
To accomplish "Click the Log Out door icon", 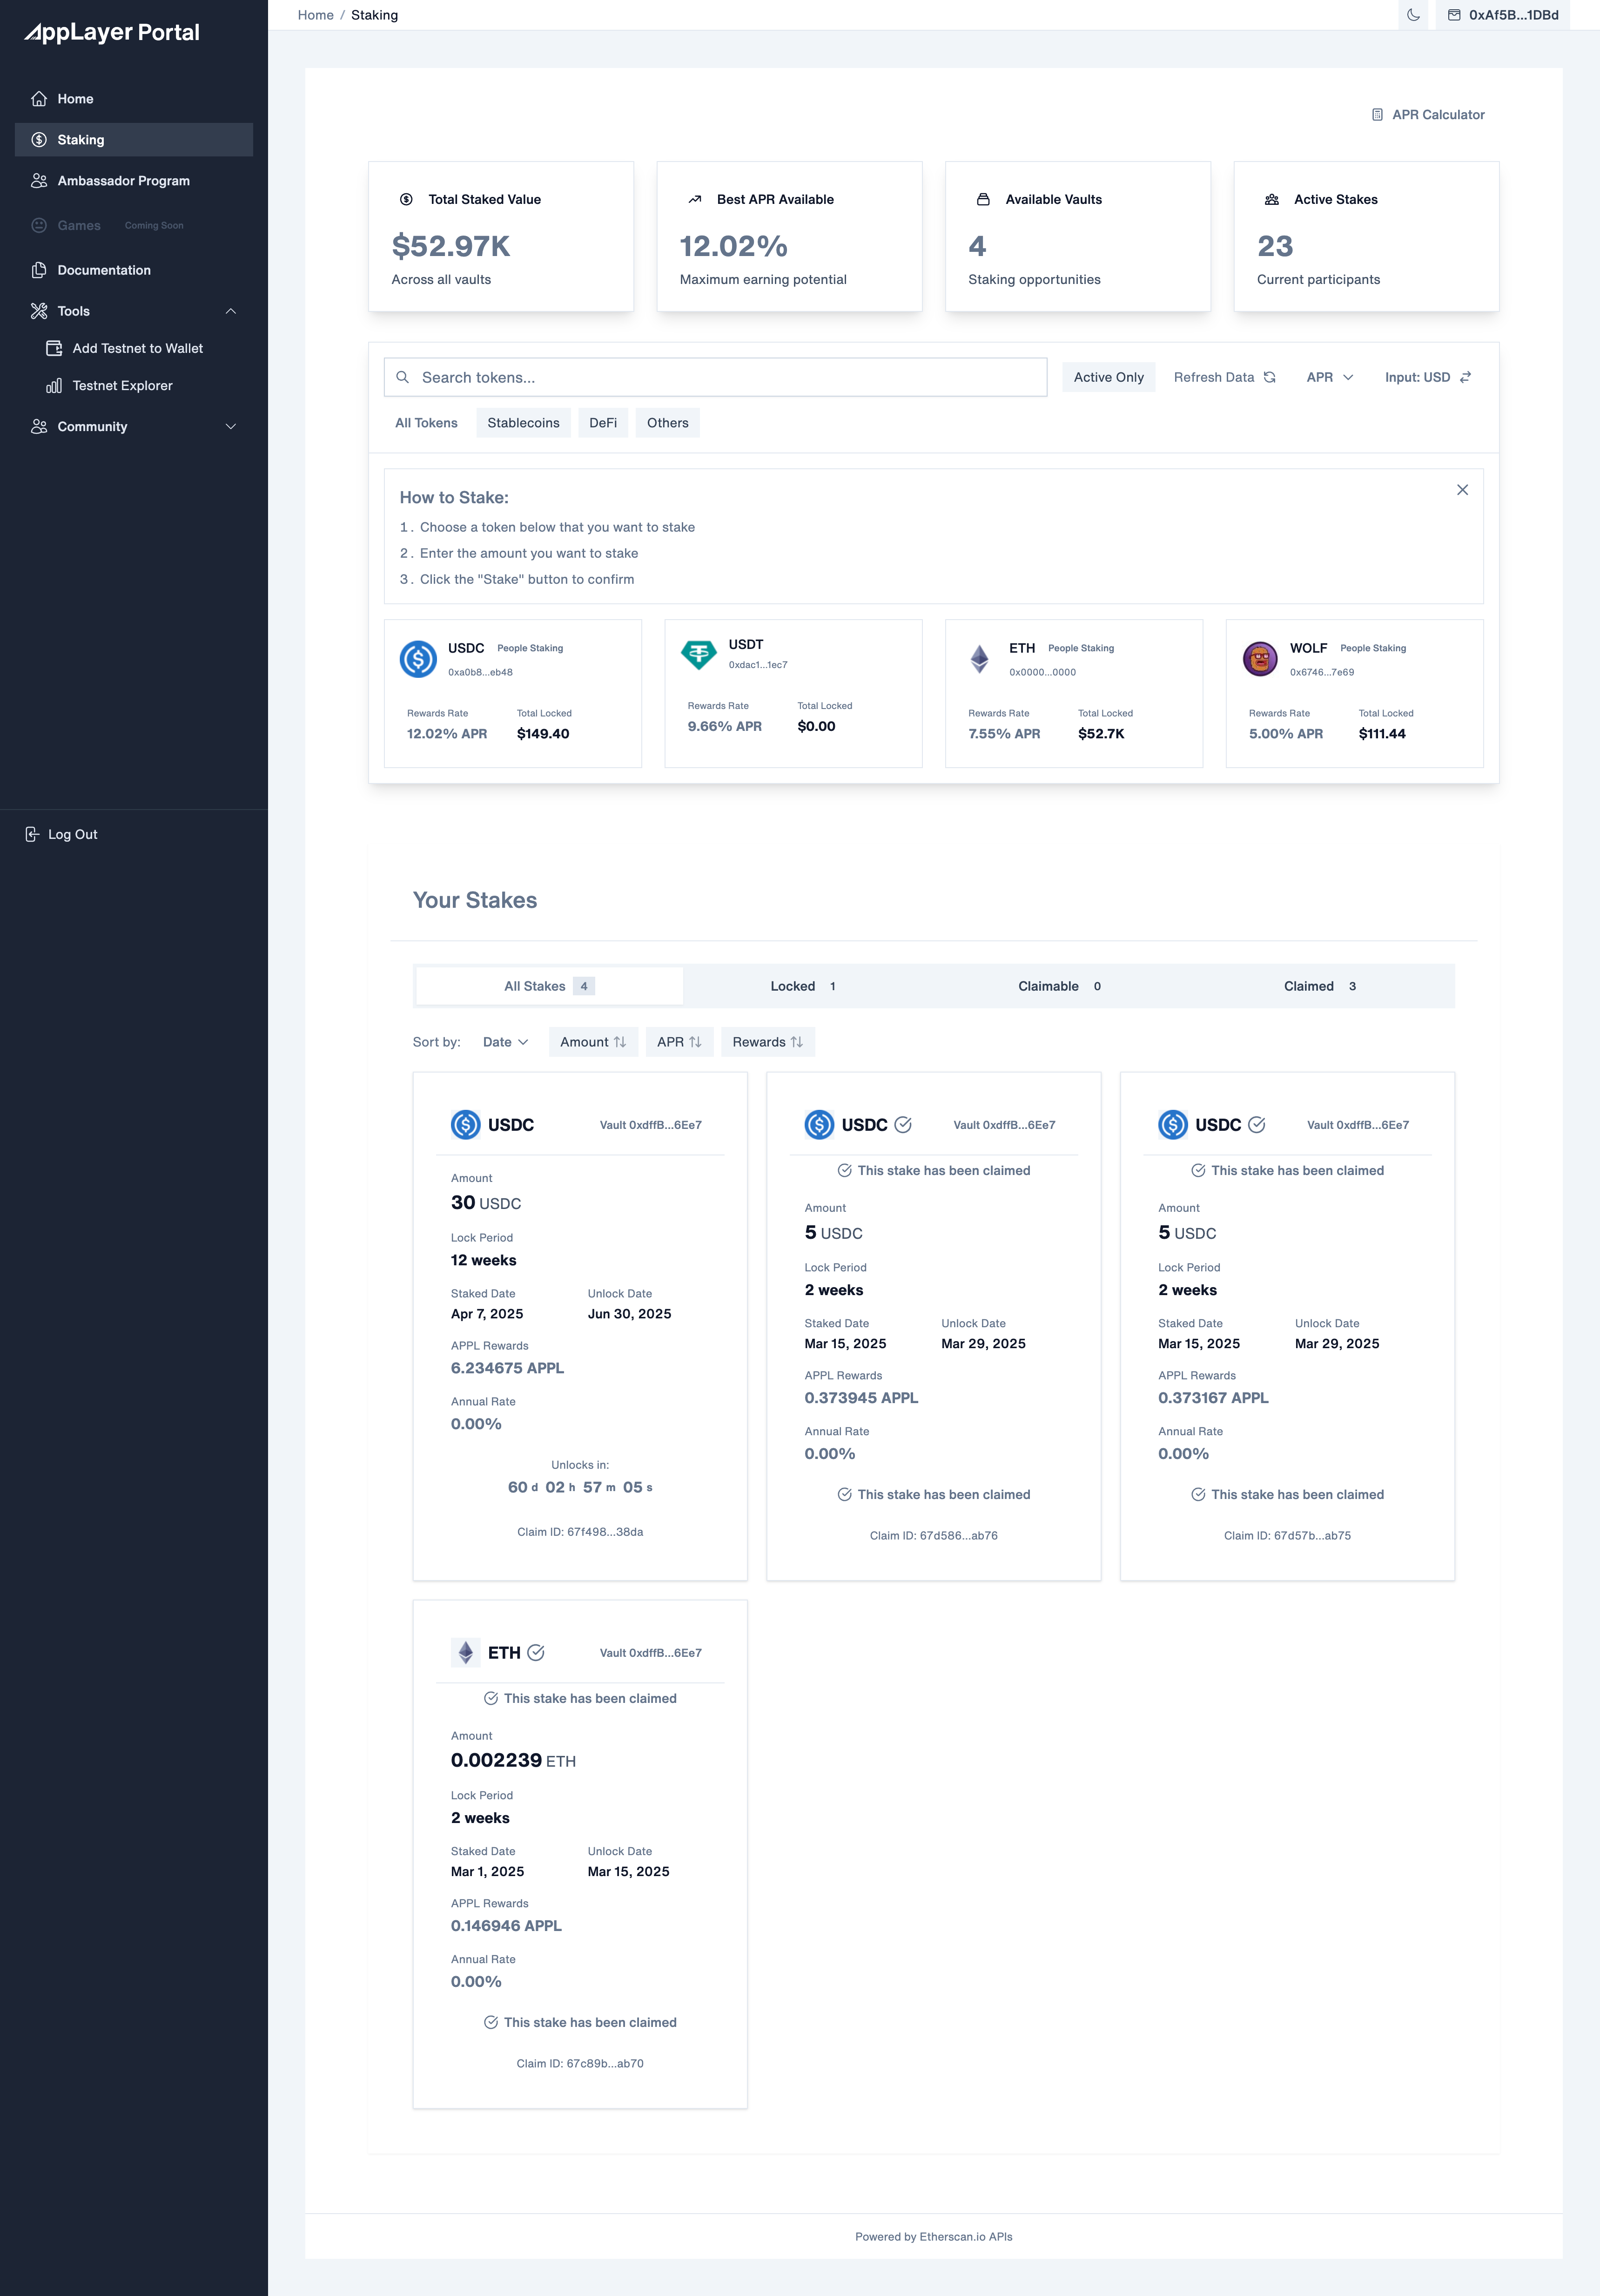I will click(x=32, y=834).
